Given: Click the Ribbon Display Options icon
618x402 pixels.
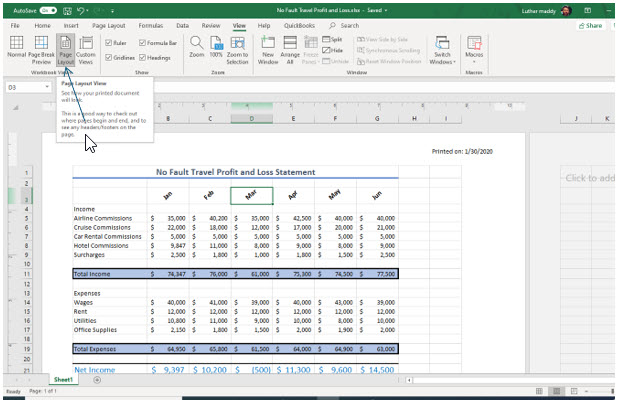Looking at the screenshot, I should click(587, 11).
